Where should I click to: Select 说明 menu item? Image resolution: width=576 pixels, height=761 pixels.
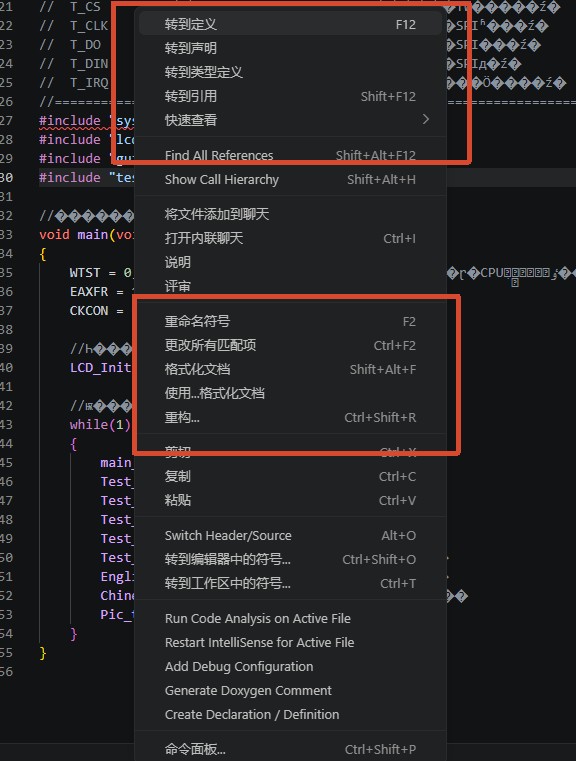[290, 262]
